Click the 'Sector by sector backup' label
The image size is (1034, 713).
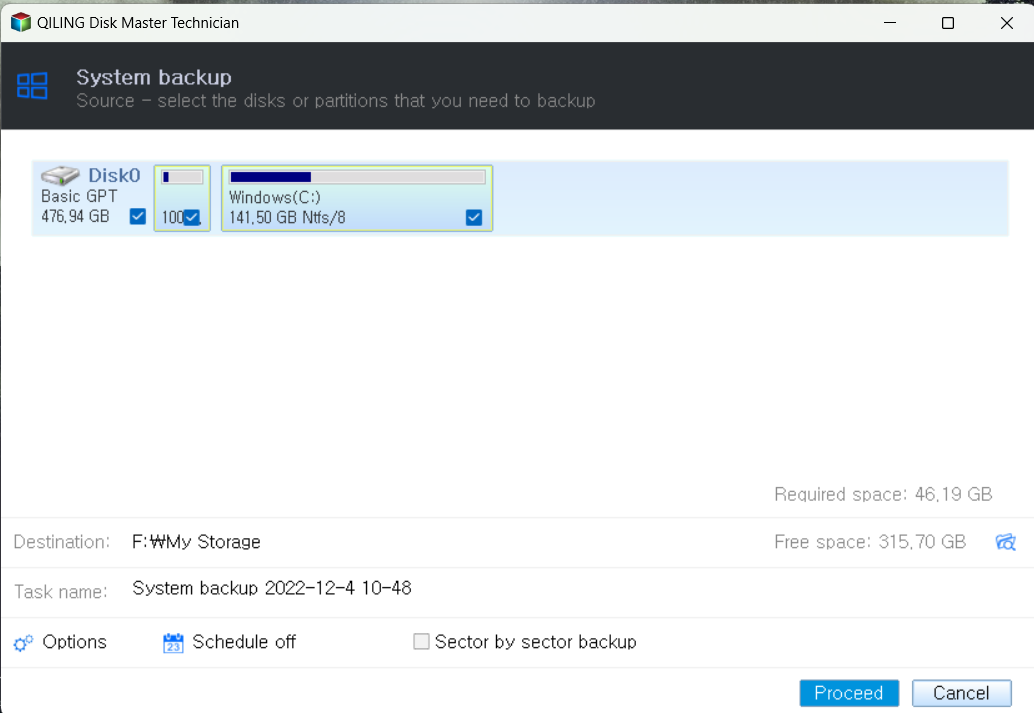click(535, 642)
